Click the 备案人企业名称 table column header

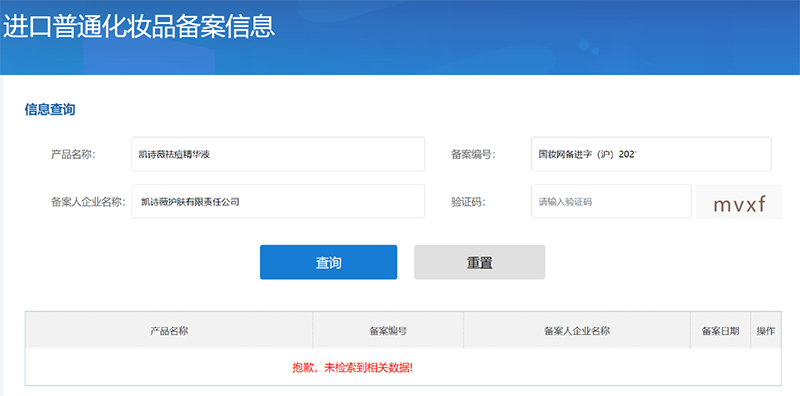tap(577, 331)
